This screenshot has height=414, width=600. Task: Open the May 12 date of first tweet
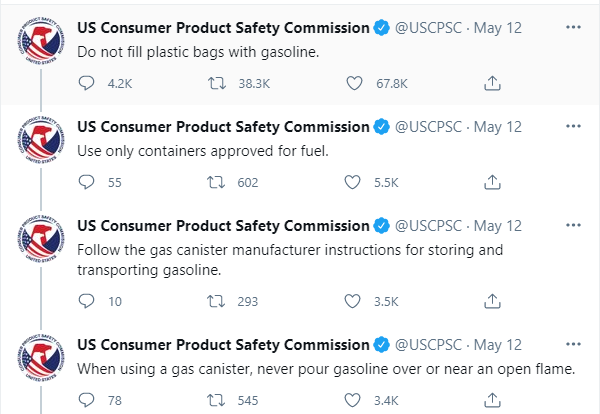point(498,27)
